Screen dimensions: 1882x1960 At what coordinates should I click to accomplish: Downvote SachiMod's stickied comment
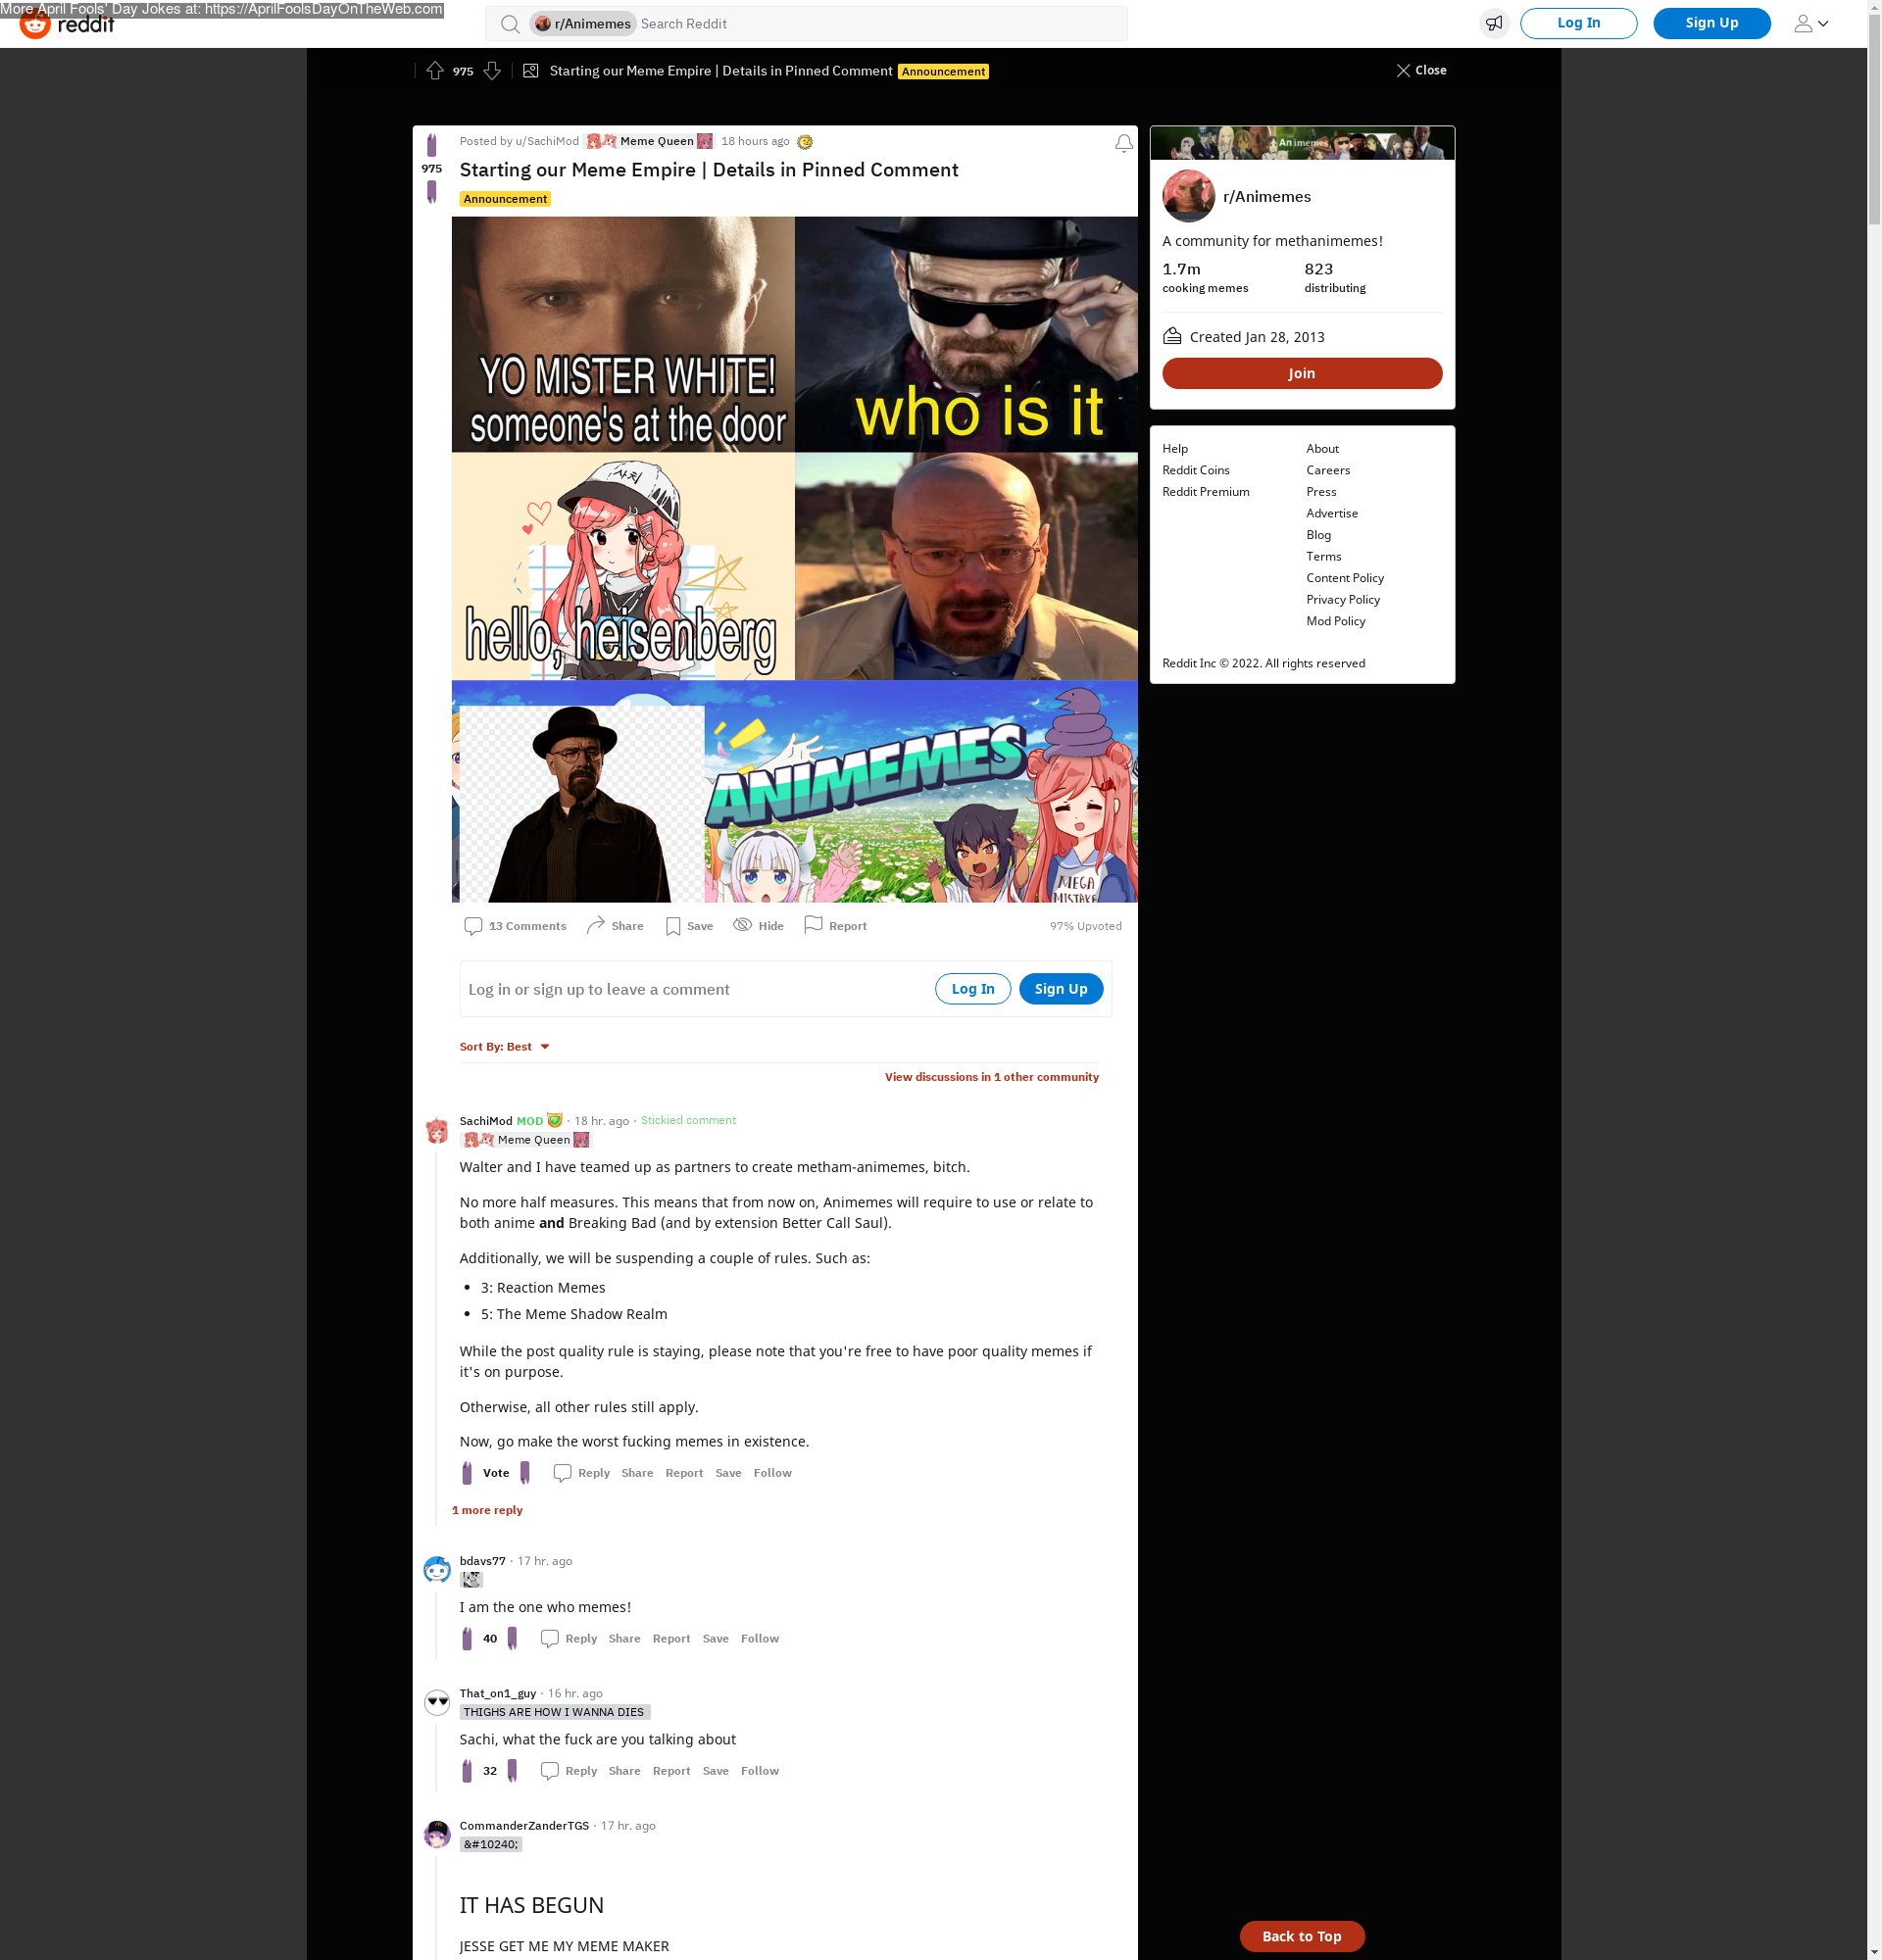pyautogui.click(x=525, y=1473)
